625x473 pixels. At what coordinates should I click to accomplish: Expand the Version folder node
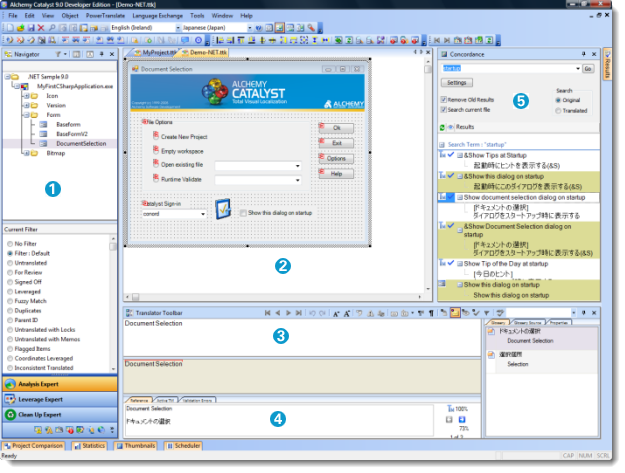(x=26, y=106)
